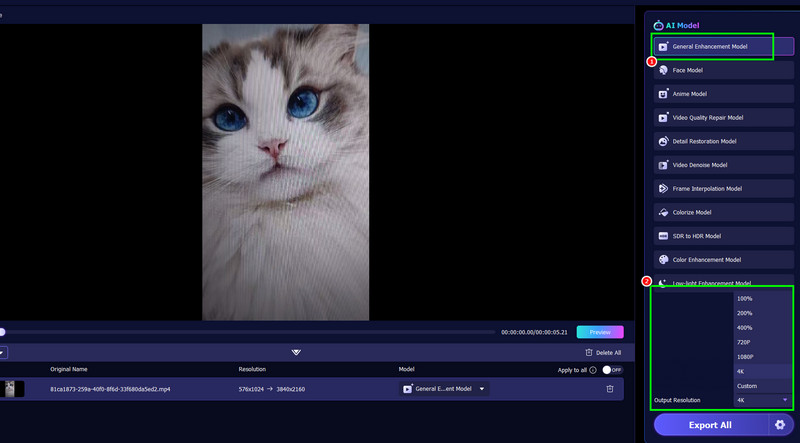Click the AI Model robot icon
800x443 pixels.
click(x=658, y=26)
